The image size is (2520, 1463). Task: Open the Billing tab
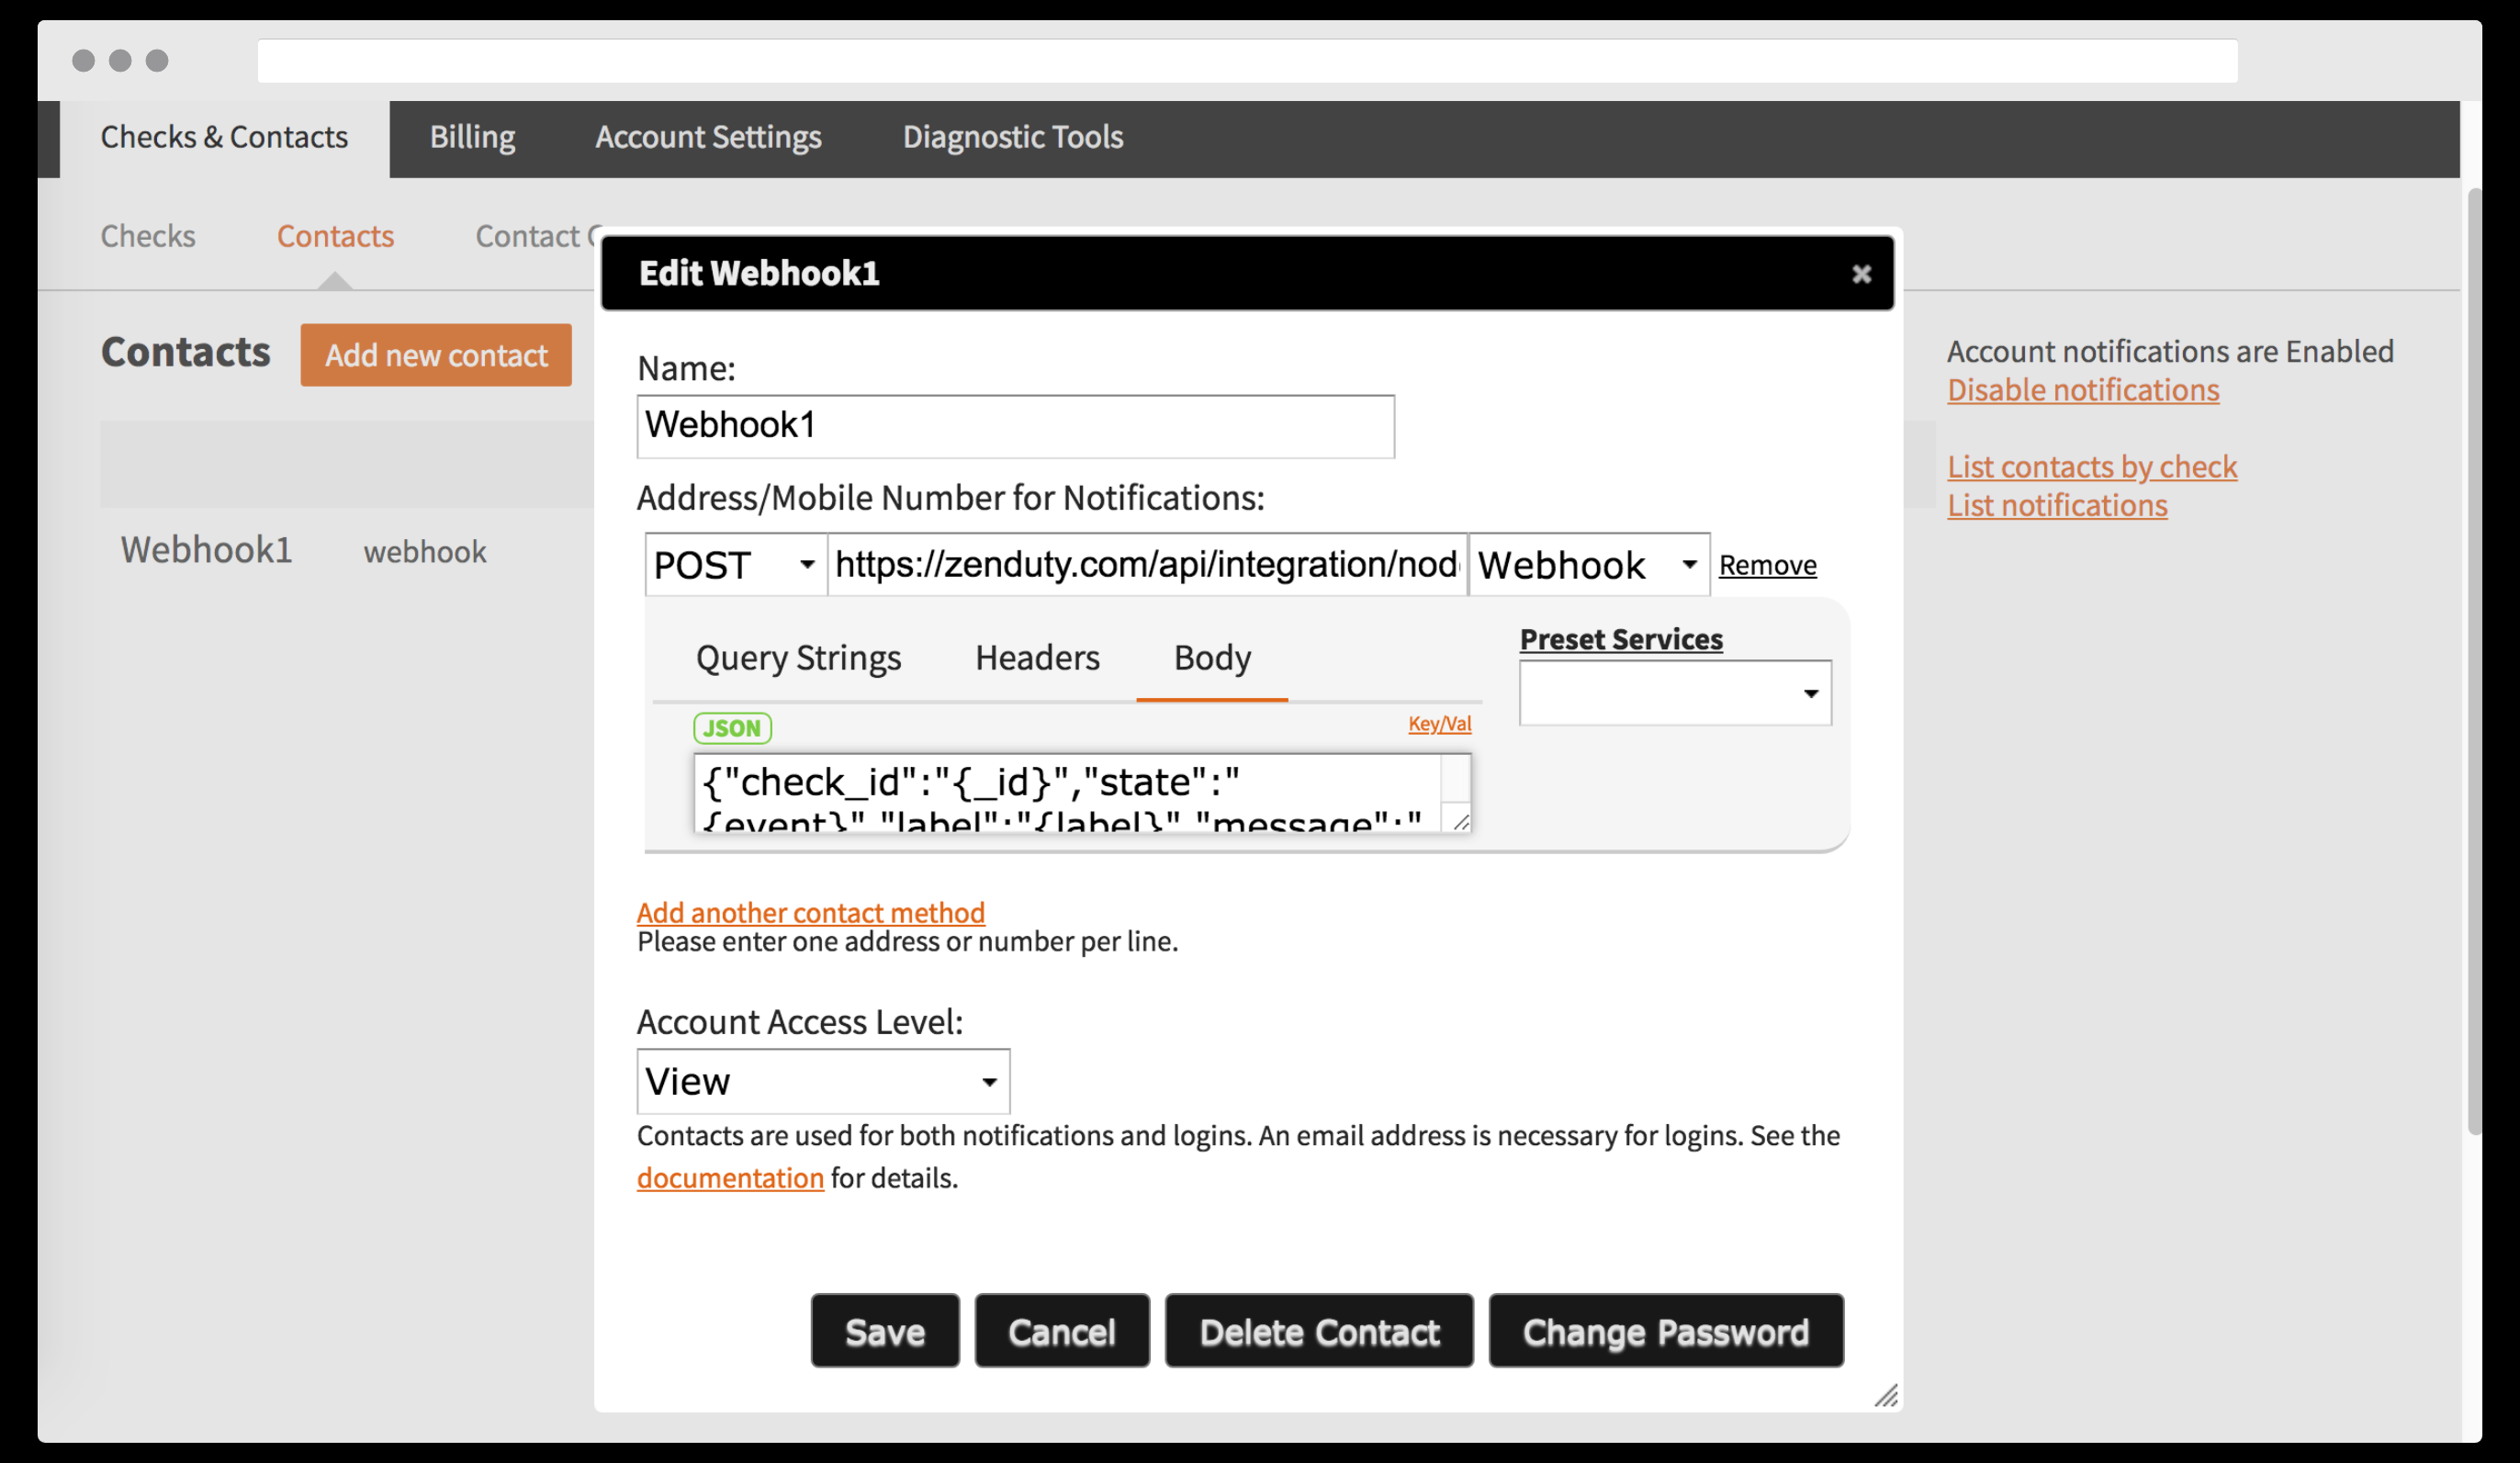pyautogui.click(x=472, y=137)
